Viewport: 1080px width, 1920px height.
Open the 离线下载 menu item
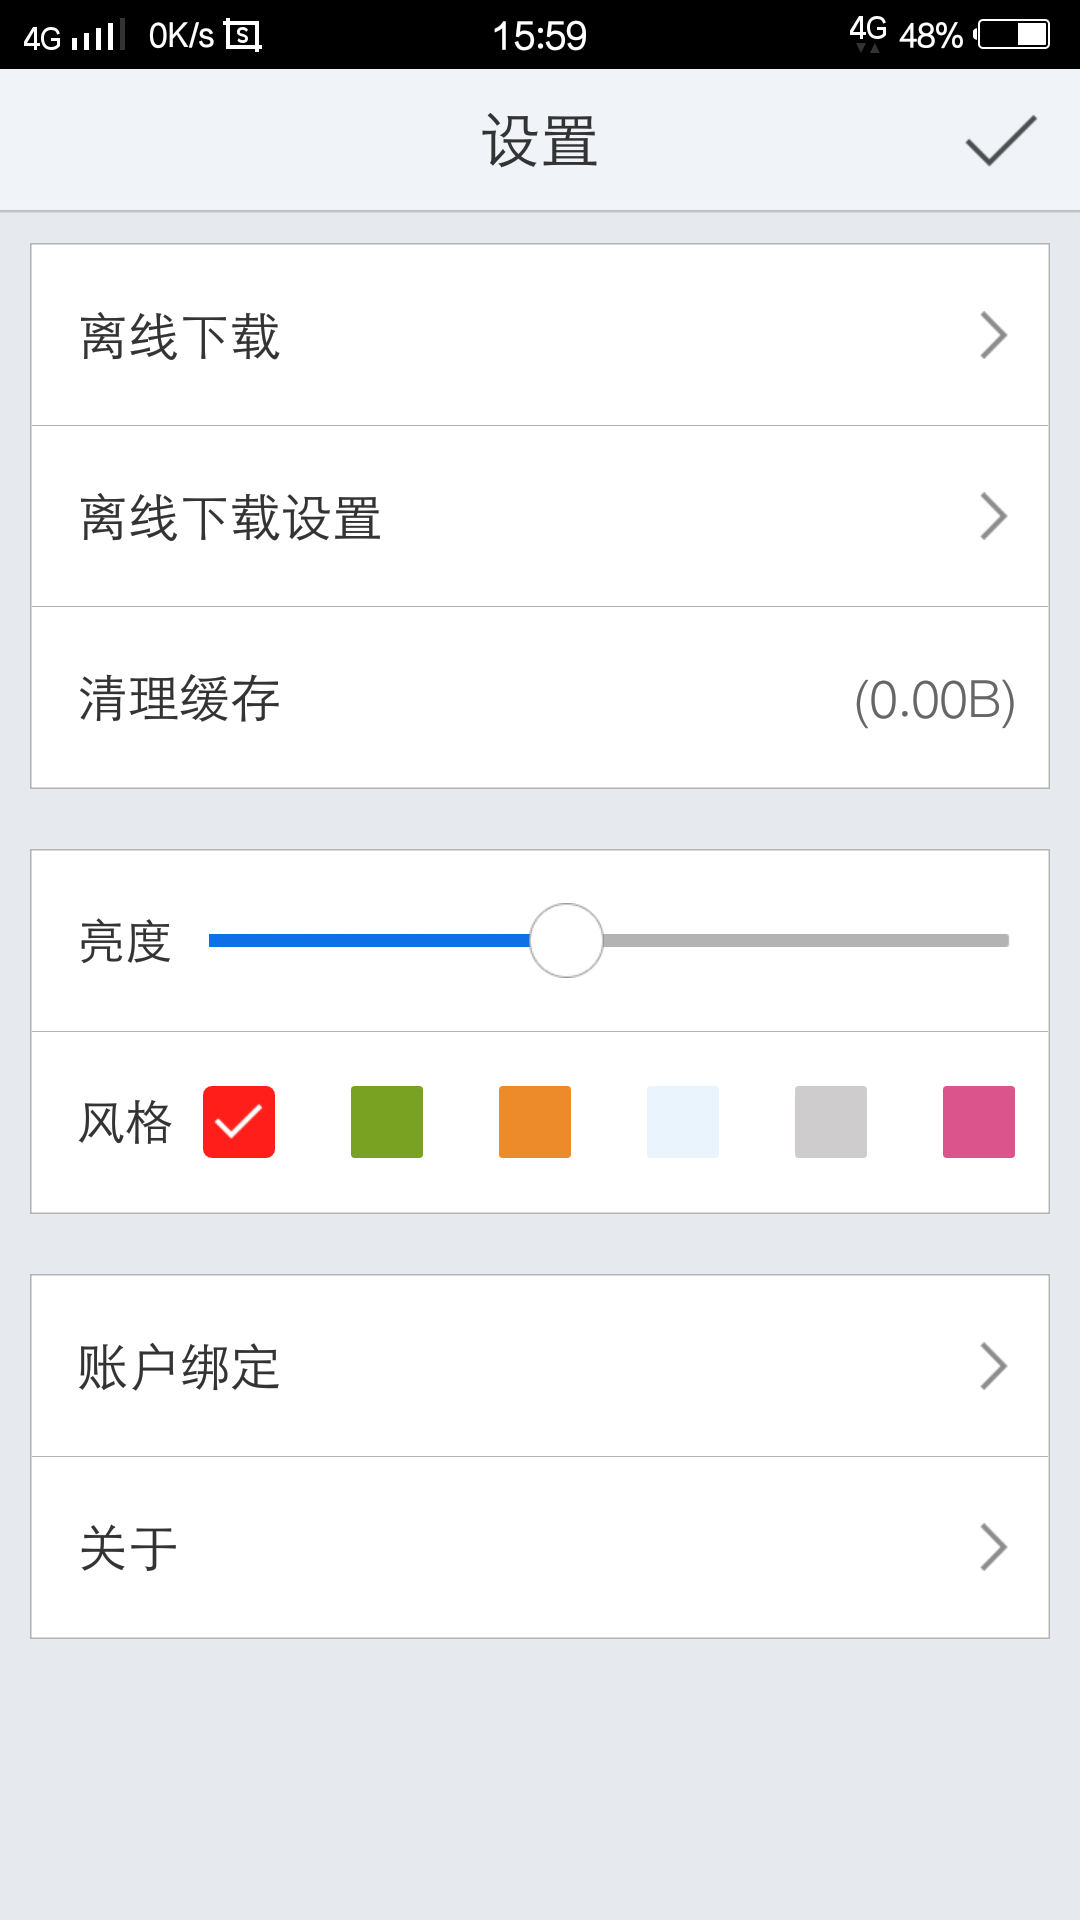click(x=180, y=336)
